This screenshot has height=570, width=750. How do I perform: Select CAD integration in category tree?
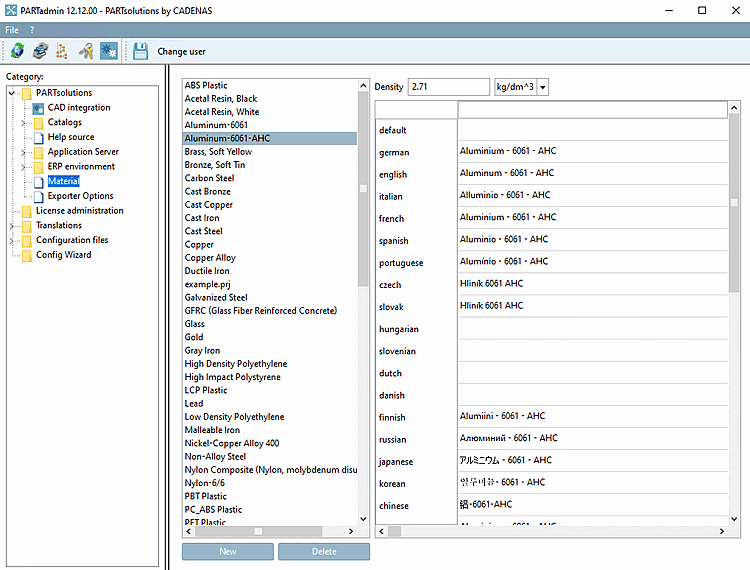click(79, 108)
